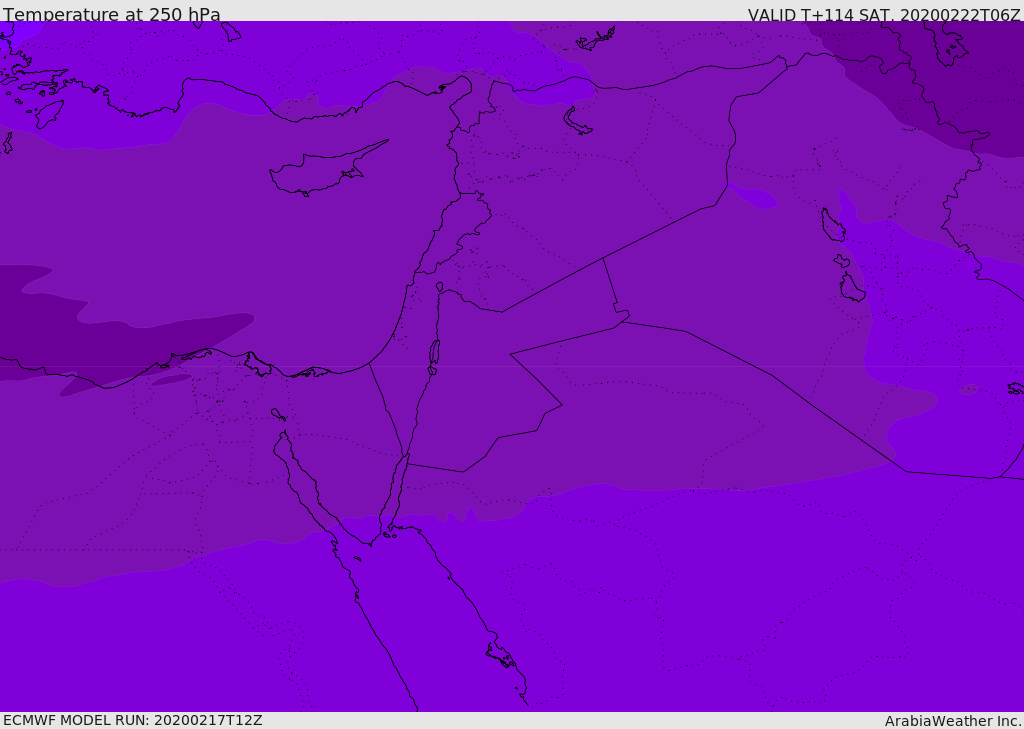Click the 'VALID T+114 SAT. 20200222T06Z' timestamp

(x=884, y=15)
